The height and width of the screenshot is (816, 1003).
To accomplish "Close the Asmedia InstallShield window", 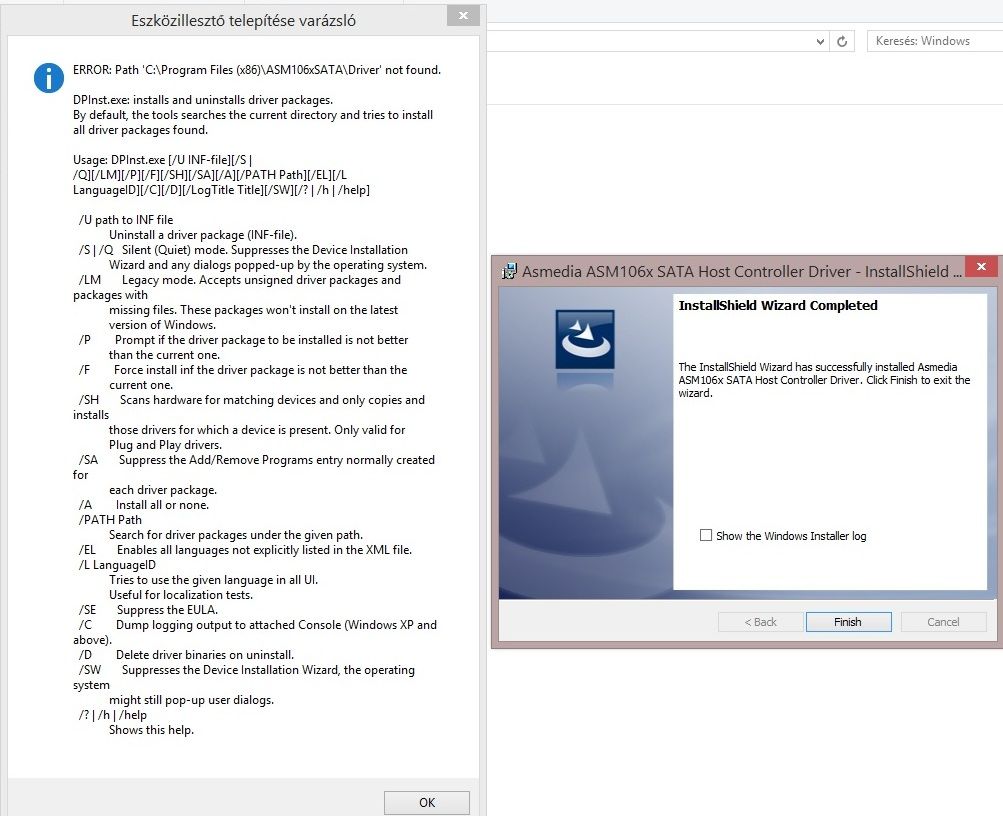I will click(981, 266).
